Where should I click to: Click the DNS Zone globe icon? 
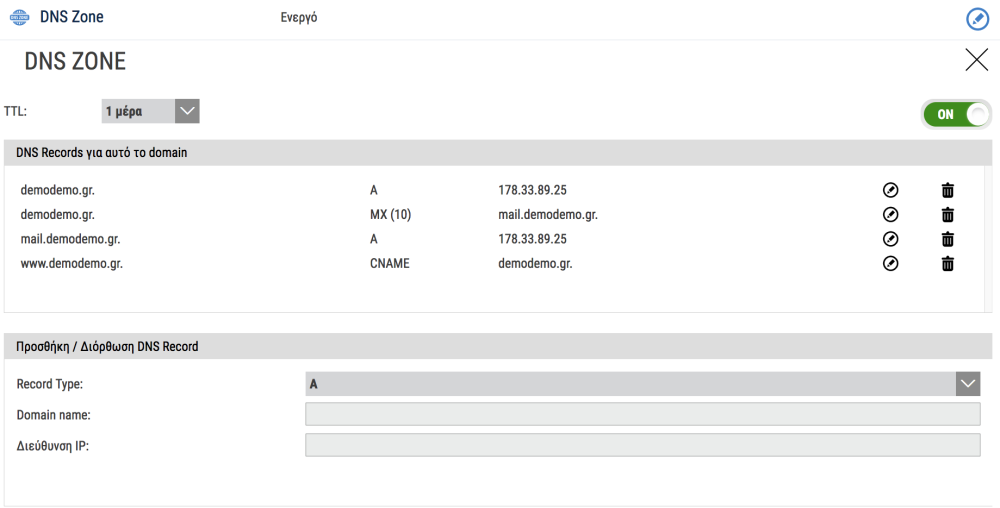click(20, 17)
